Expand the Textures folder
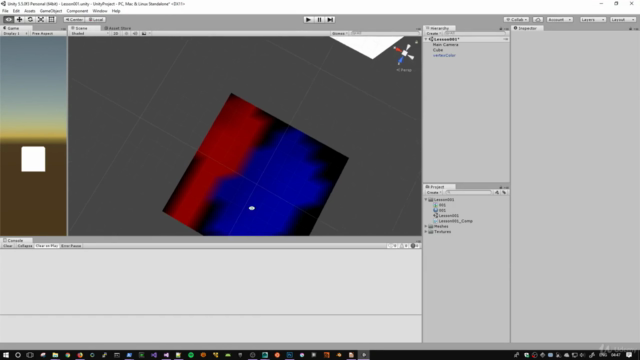640x360 pixels. 426,231
